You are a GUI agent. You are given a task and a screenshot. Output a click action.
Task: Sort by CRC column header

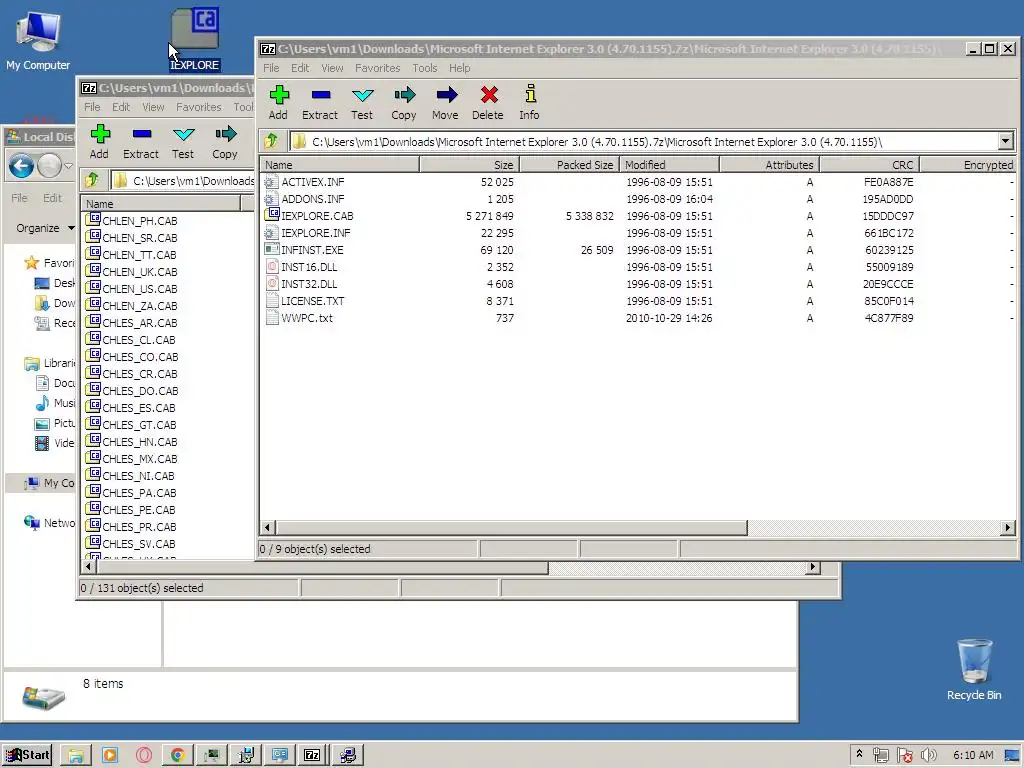pos(870,165)
